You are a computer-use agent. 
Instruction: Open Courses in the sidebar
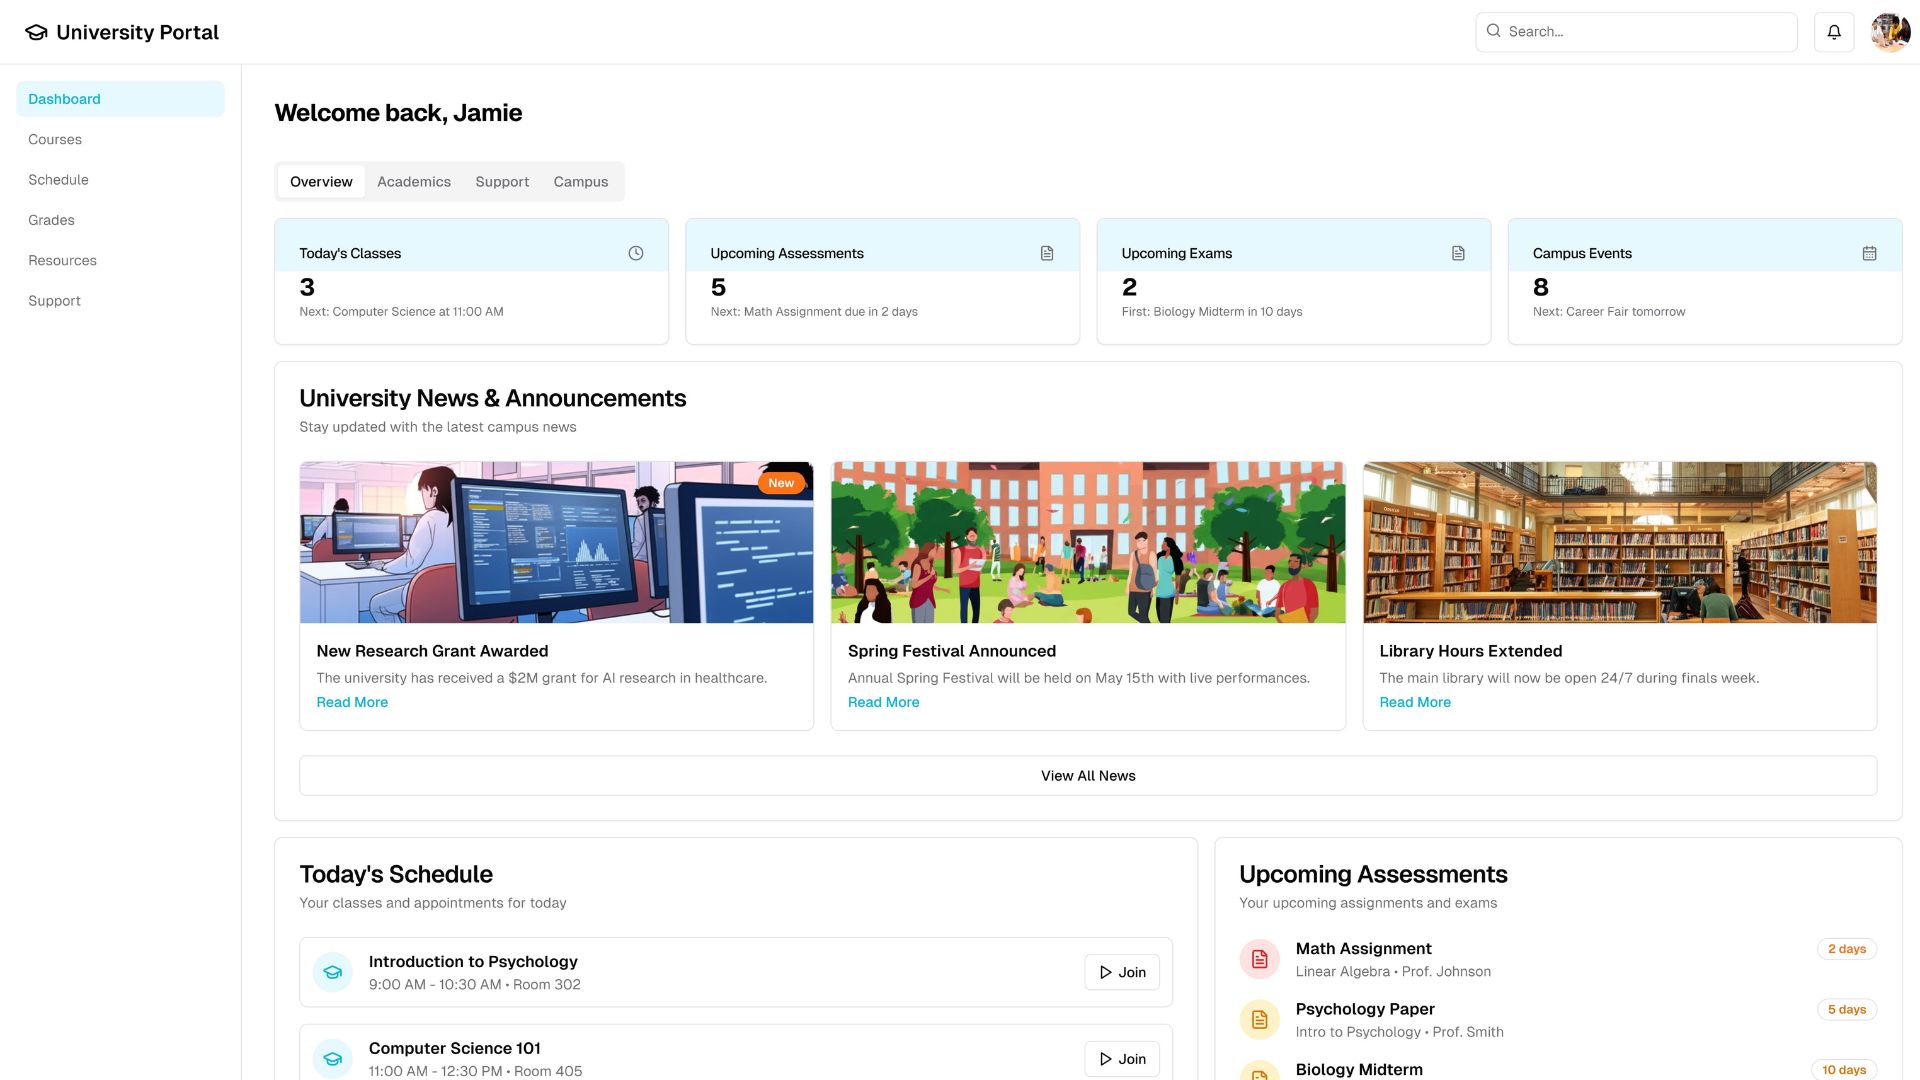pyautogui.click(x=120, y=139)
